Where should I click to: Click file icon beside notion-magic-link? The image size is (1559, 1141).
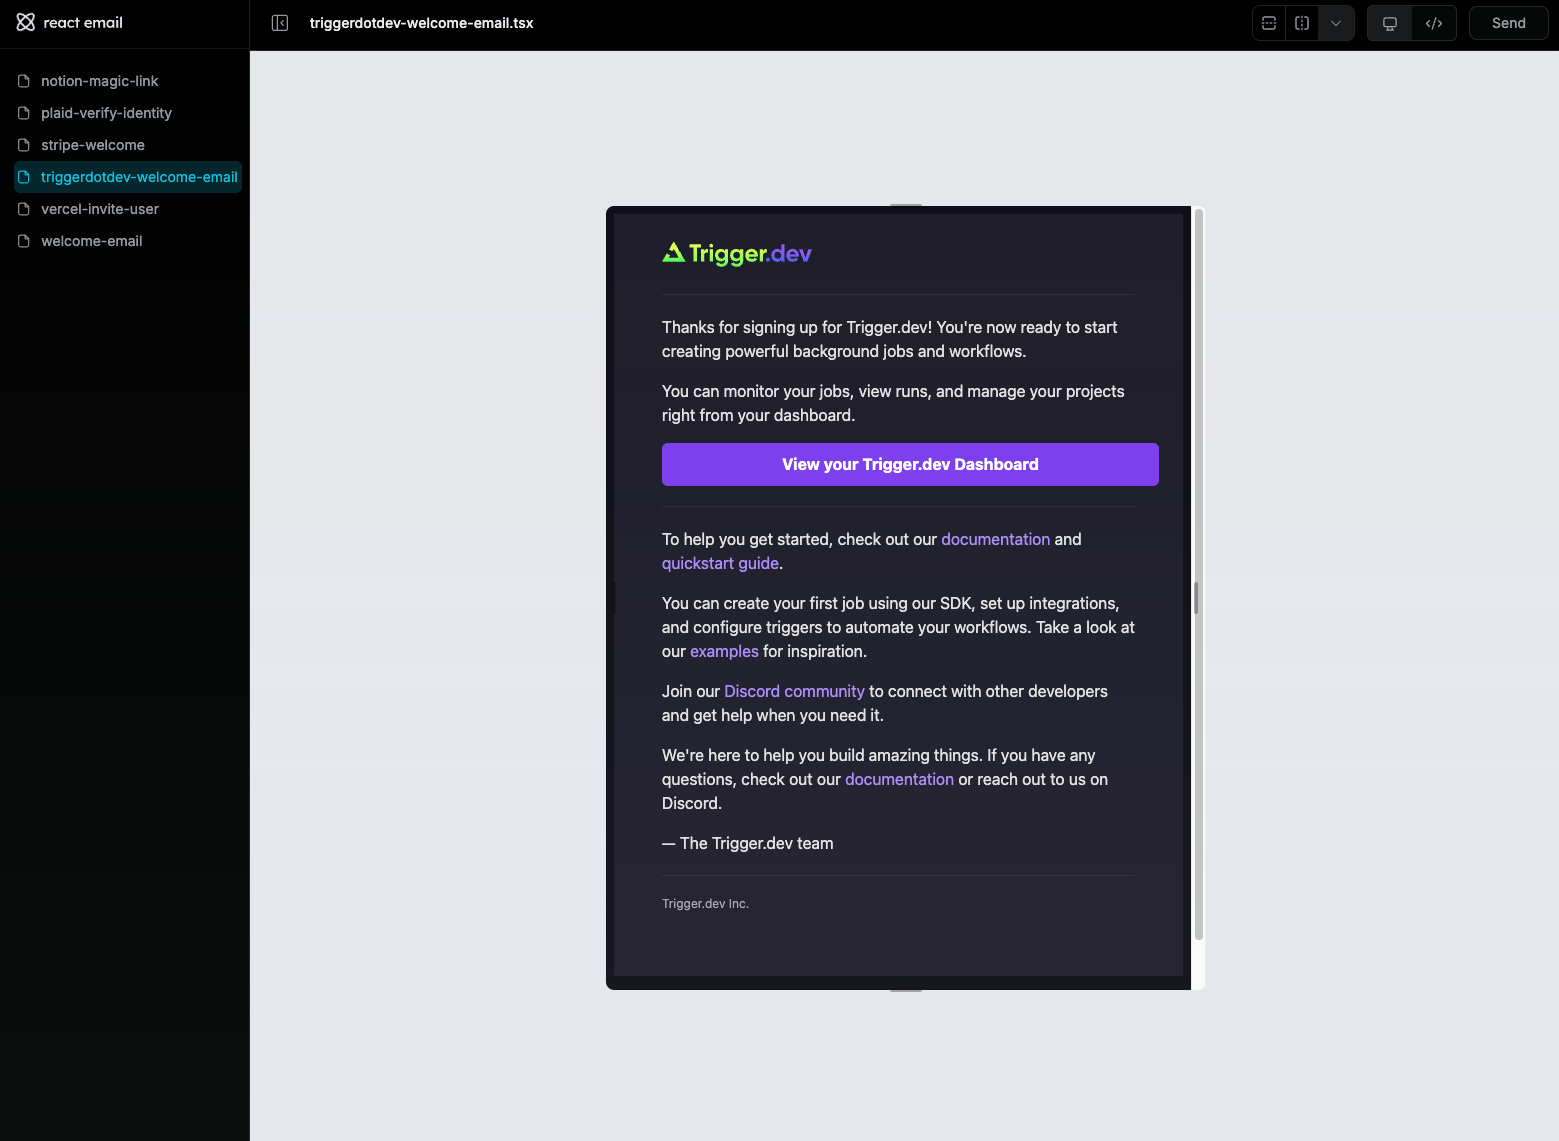pyautogui.click(x=24, y=81)
